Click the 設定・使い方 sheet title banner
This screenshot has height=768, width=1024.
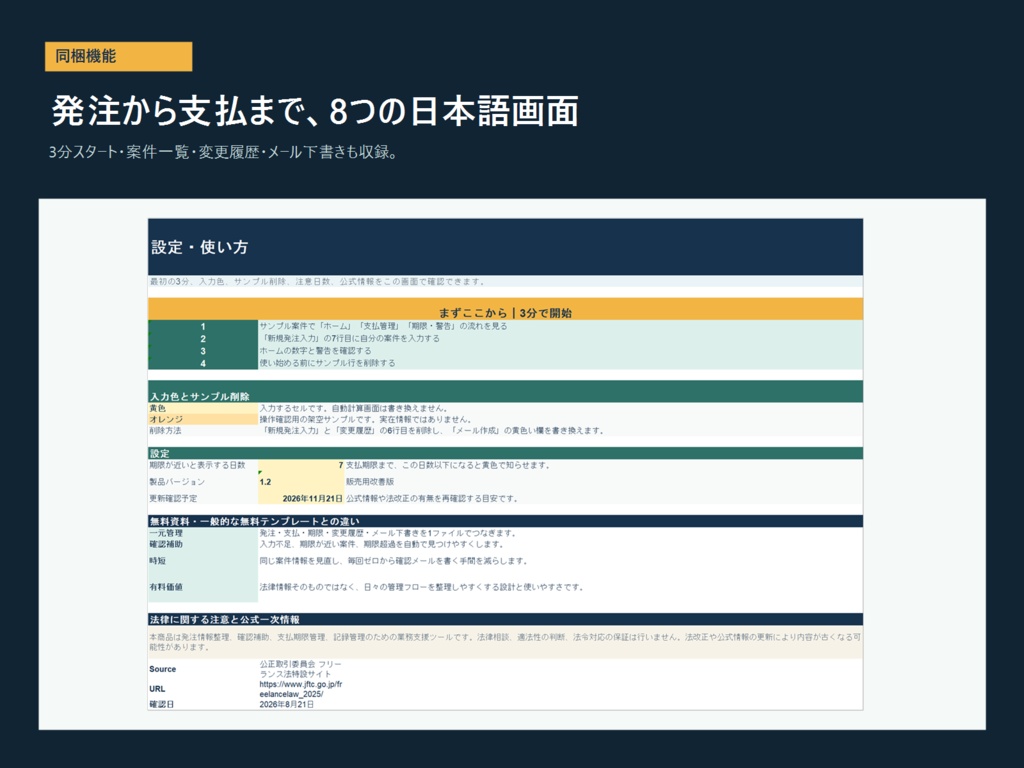[x=505, y=247]
